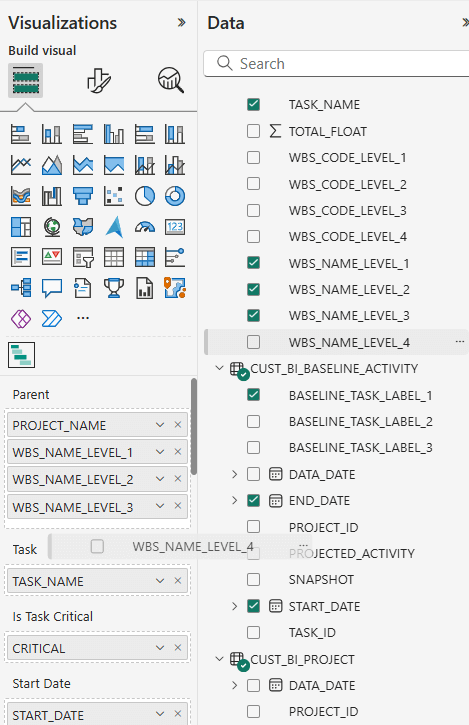Remove WBS_NAME_LEVEL_3 from Parent well
Image resolution: width=469 pixels, height=725 pixels.
pyautogui.click(x=178, y=506)
